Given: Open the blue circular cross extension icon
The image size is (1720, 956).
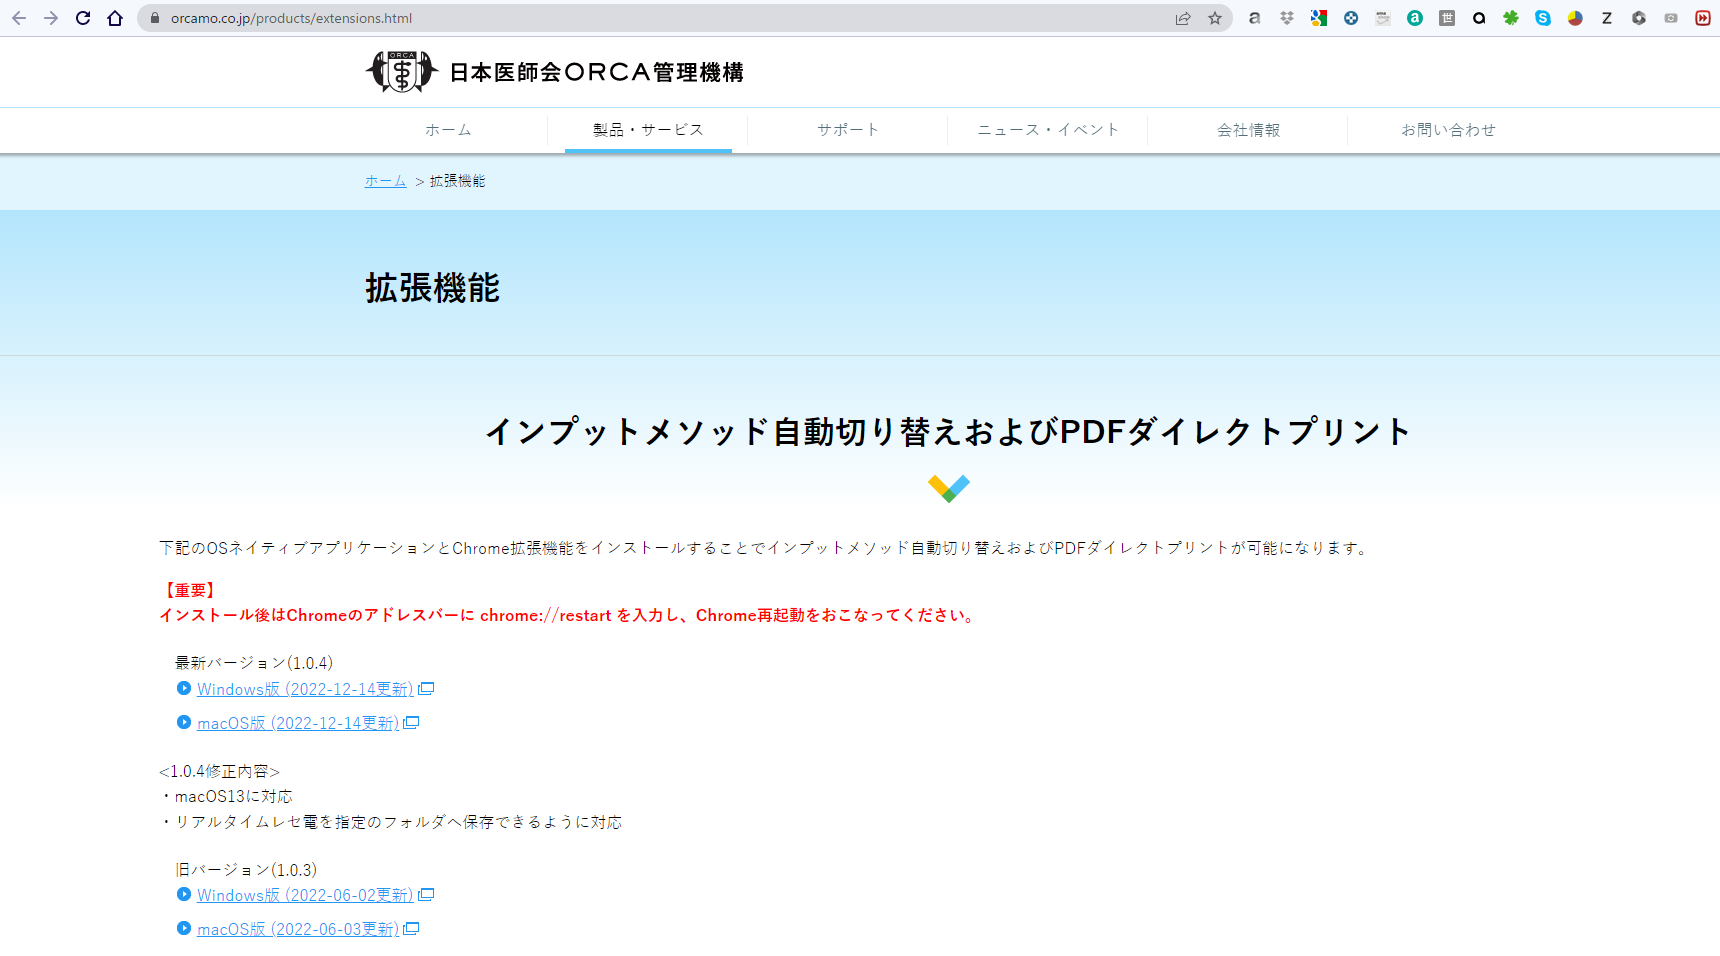Looking at the screenshot, I should [x=1351, y=18].
